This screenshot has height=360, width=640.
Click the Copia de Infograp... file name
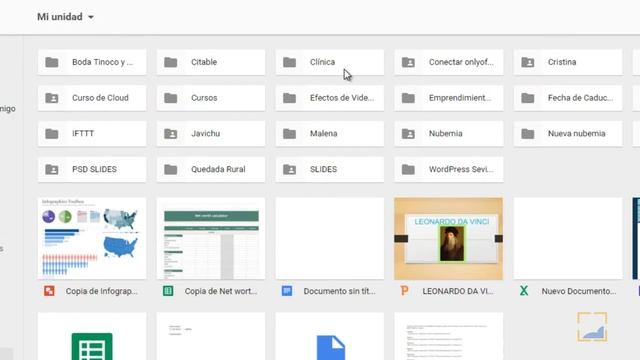click(x=102, y=291)
